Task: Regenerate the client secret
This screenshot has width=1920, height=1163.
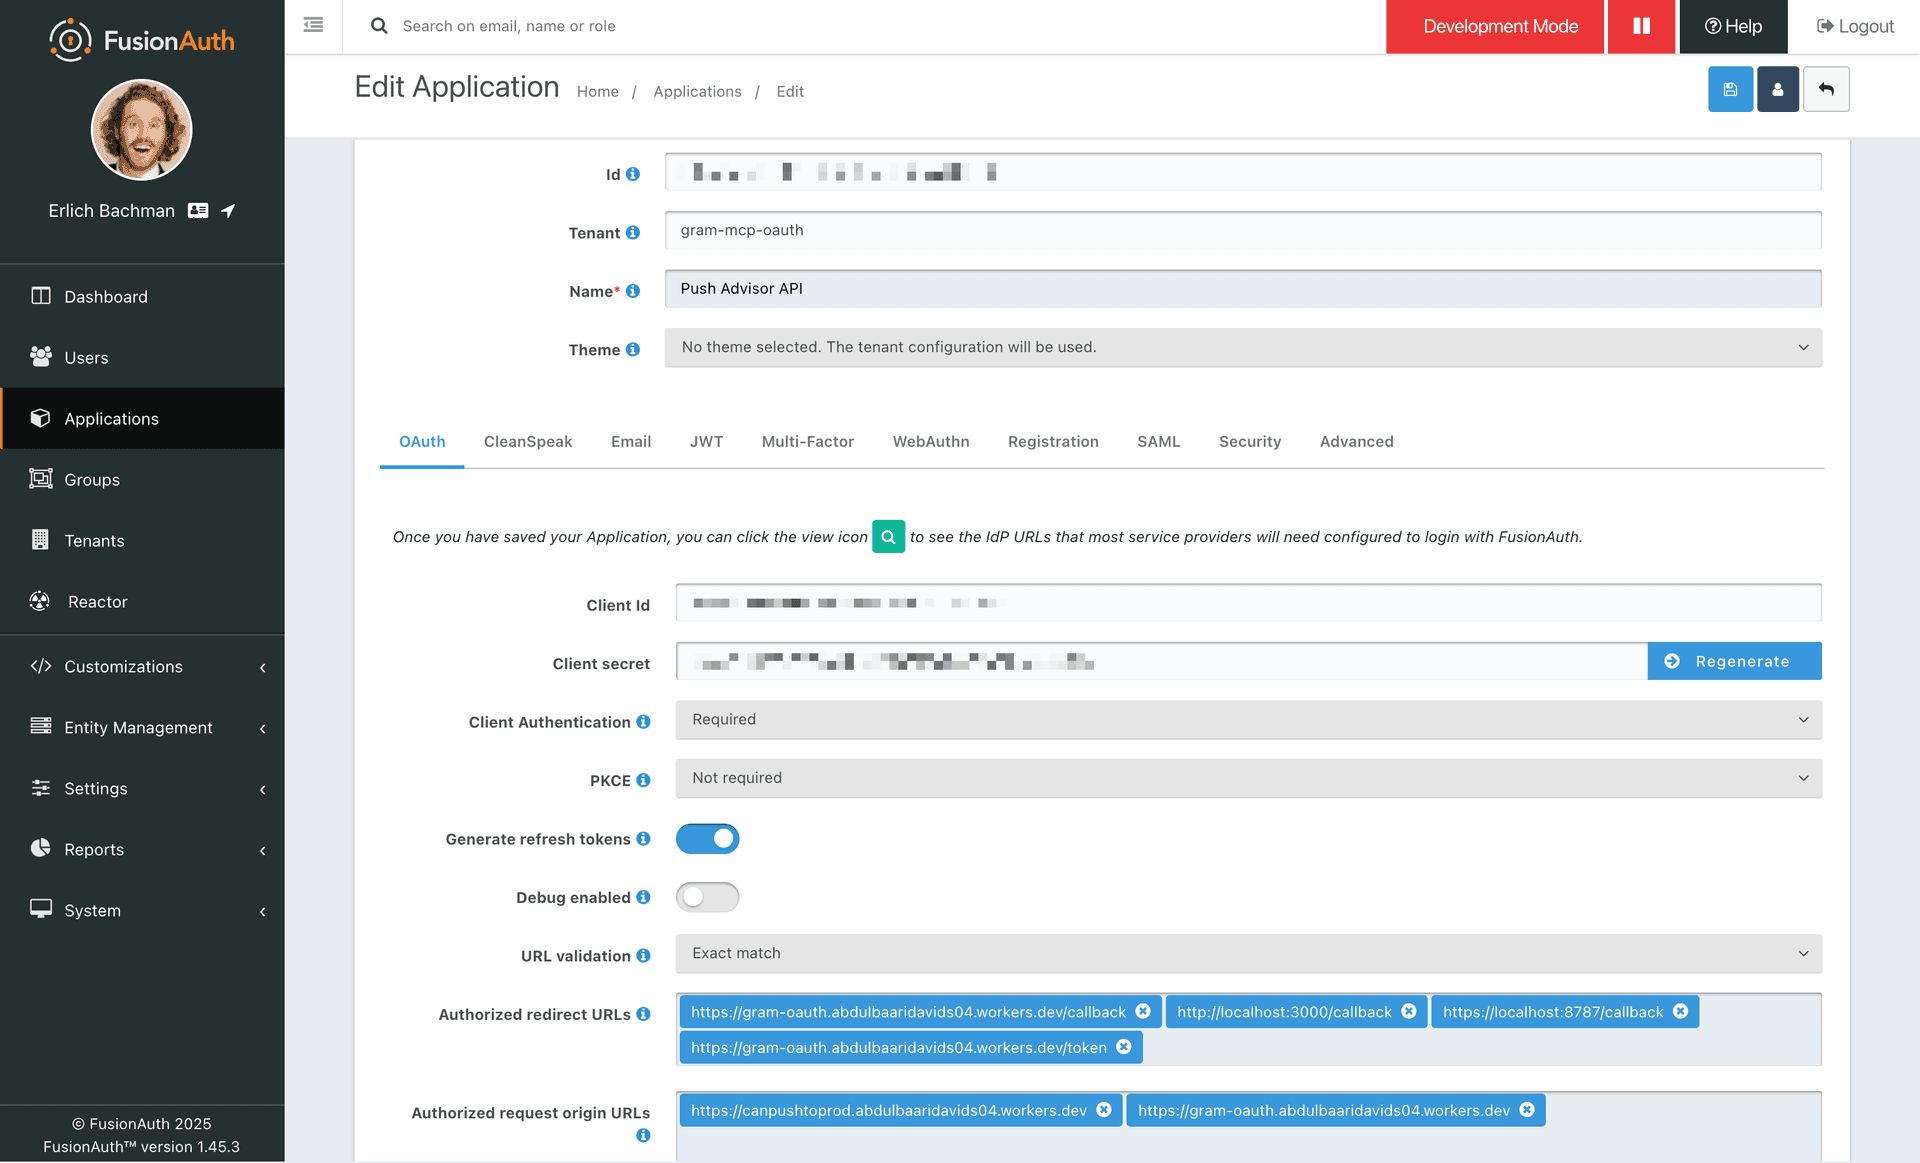Action: tap(1734, 661)
